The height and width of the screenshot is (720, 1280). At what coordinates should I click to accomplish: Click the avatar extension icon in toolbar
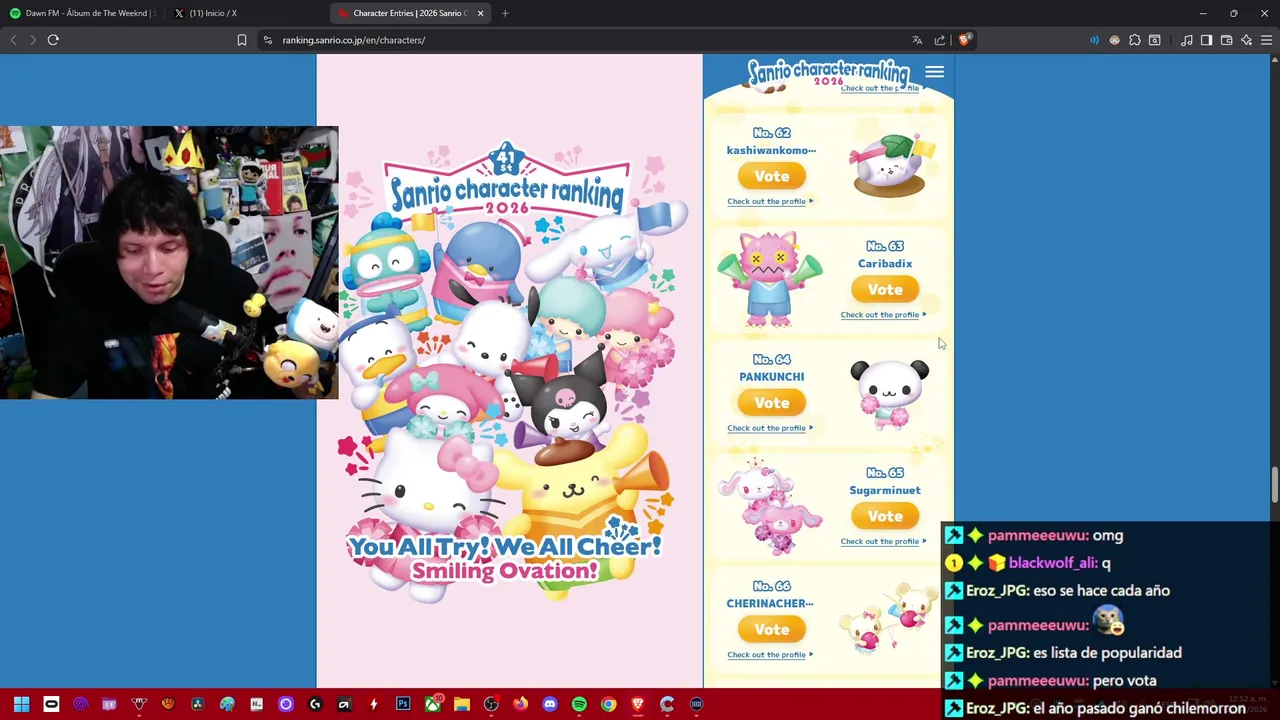point(1115,40)
